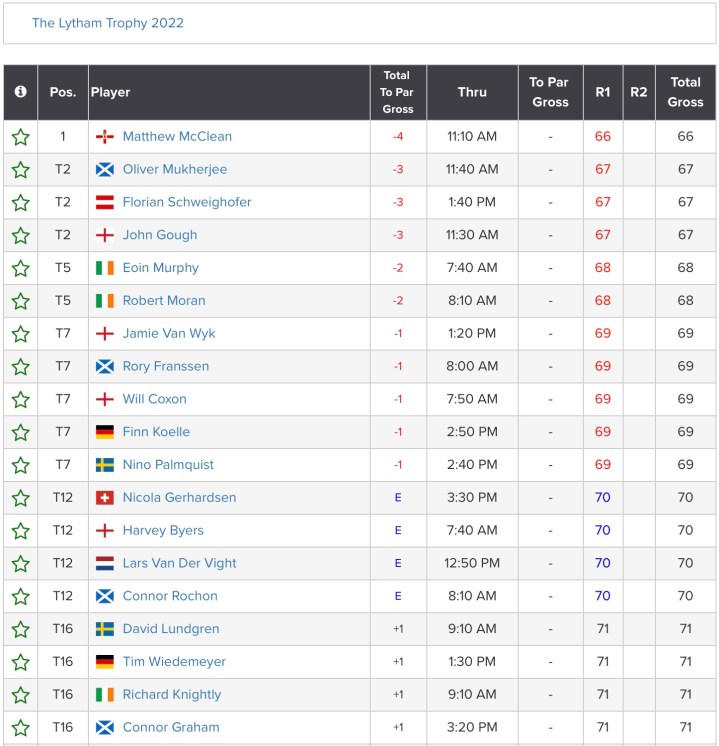Click the Total Gross column header
The width and height of the screenshot is (719, 746).
click(x=685, y=92)
